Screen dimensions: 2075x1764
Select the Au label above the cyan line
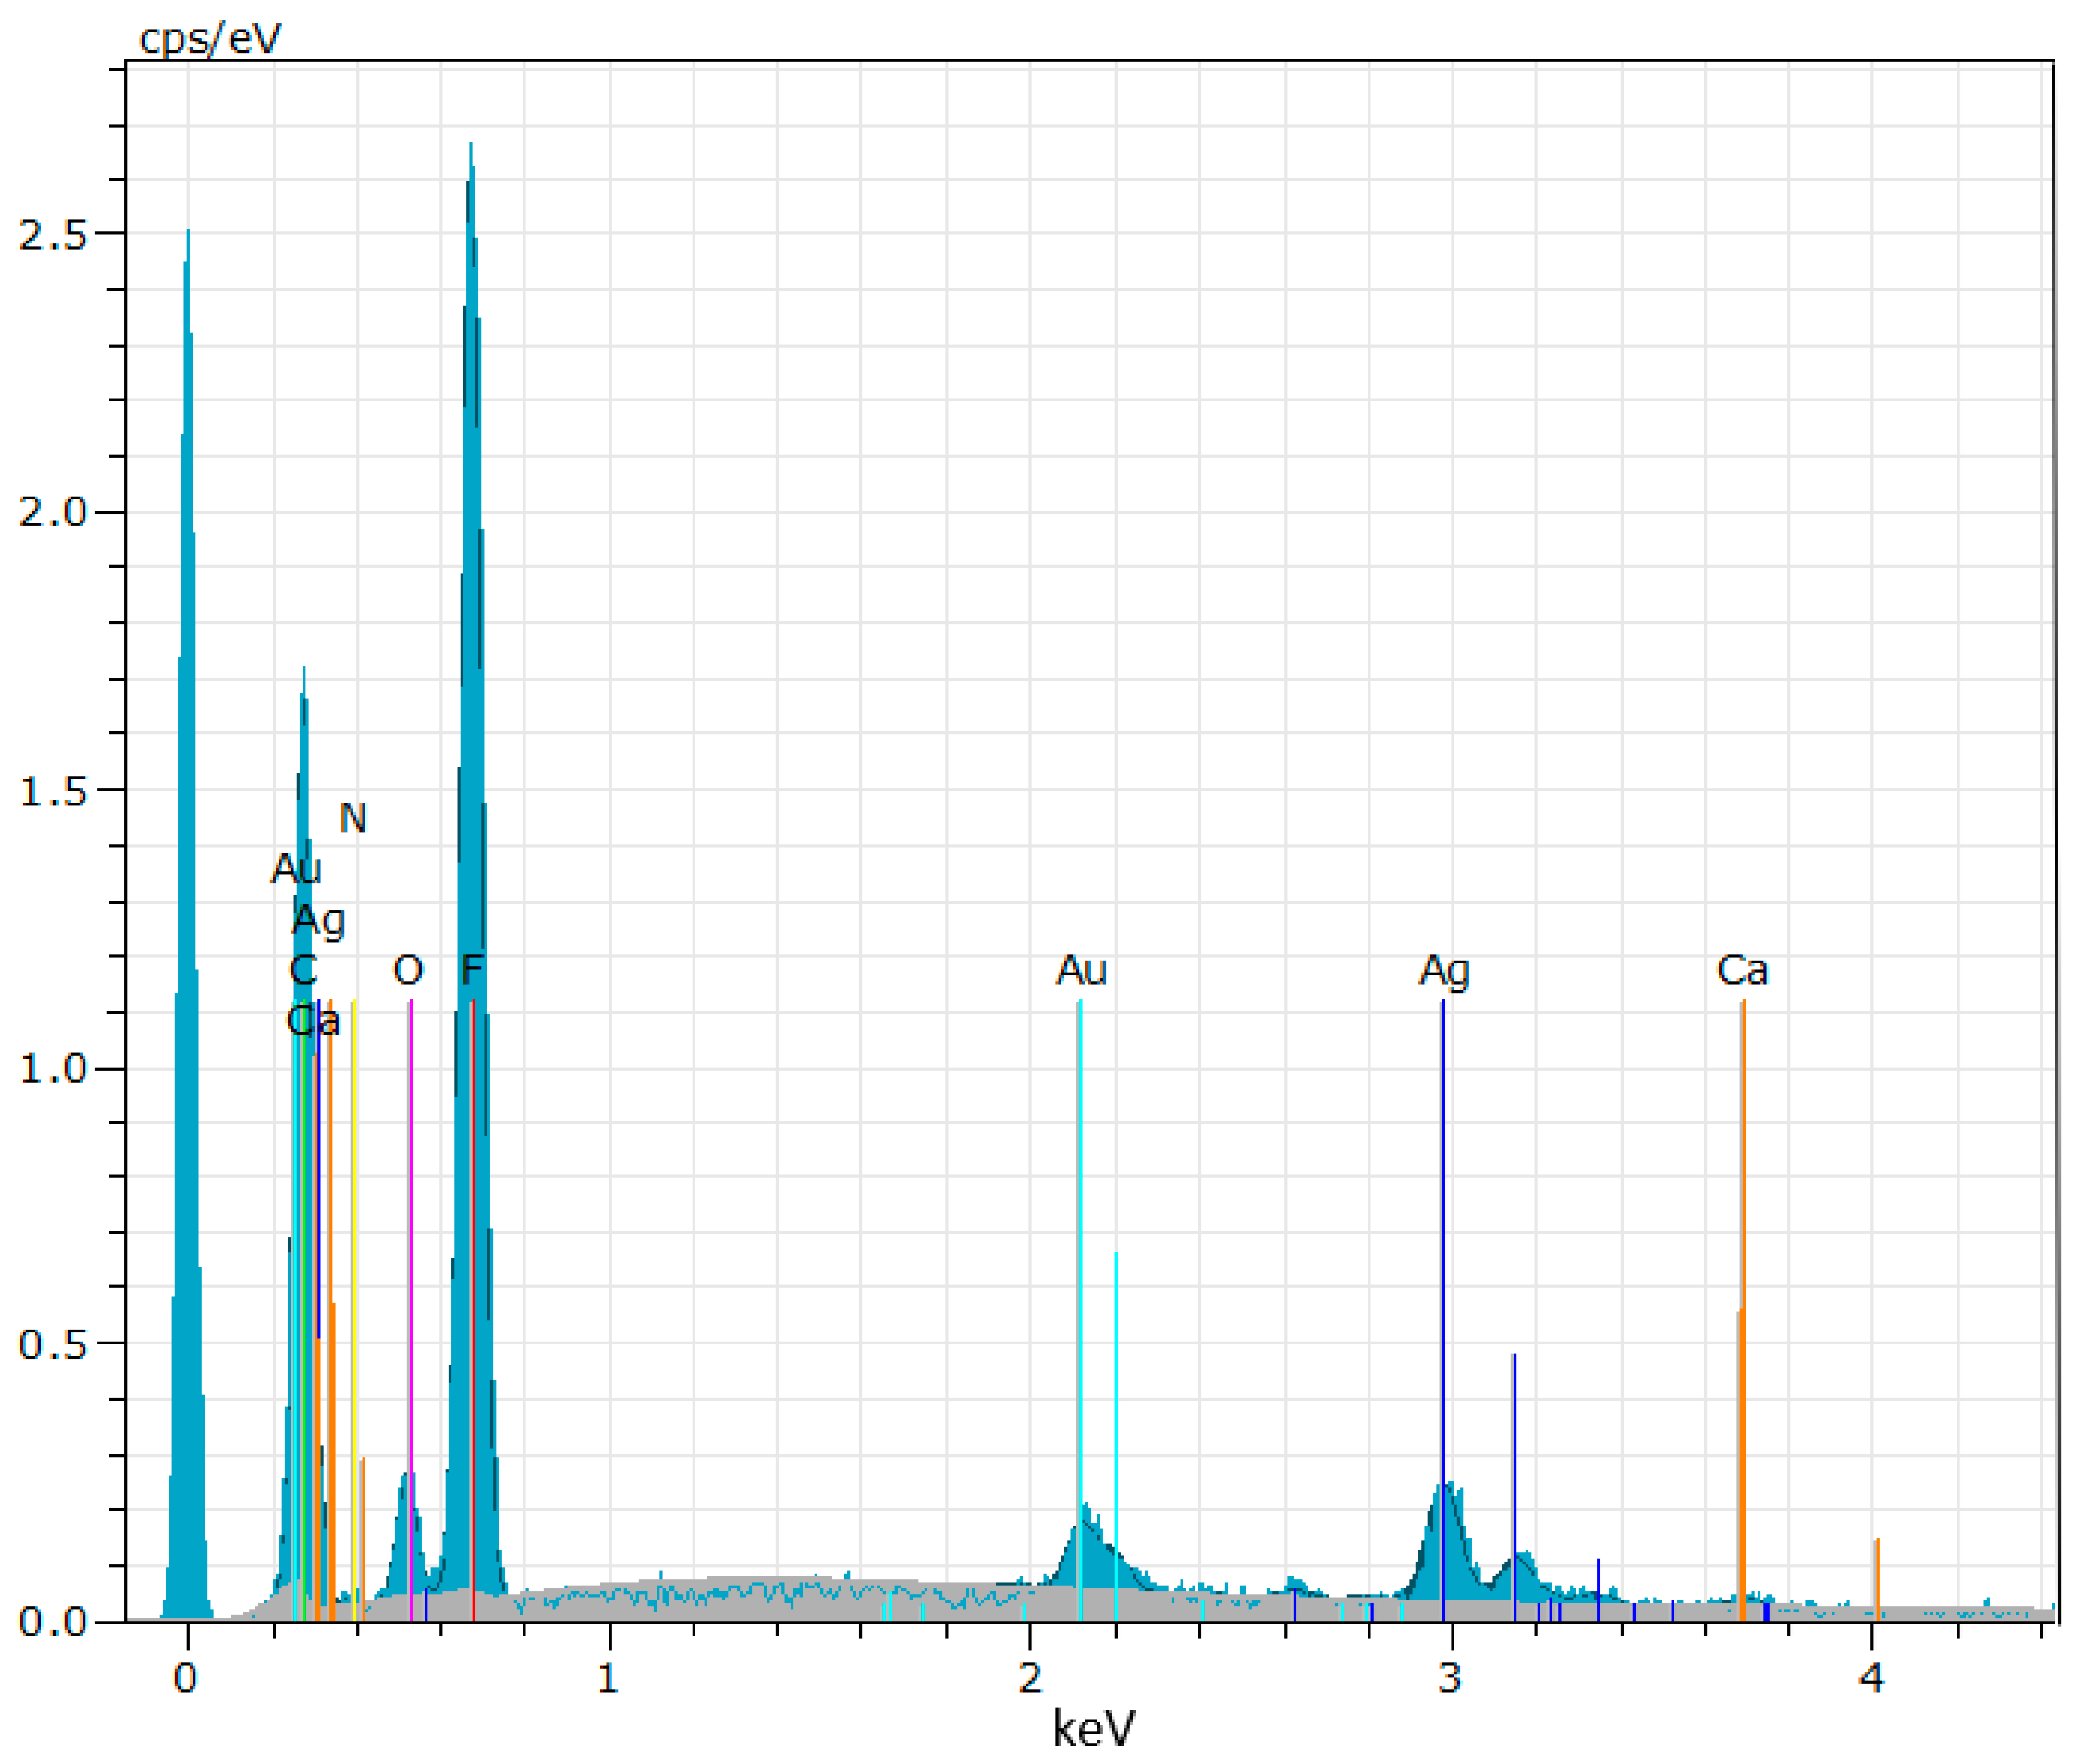1081,969
